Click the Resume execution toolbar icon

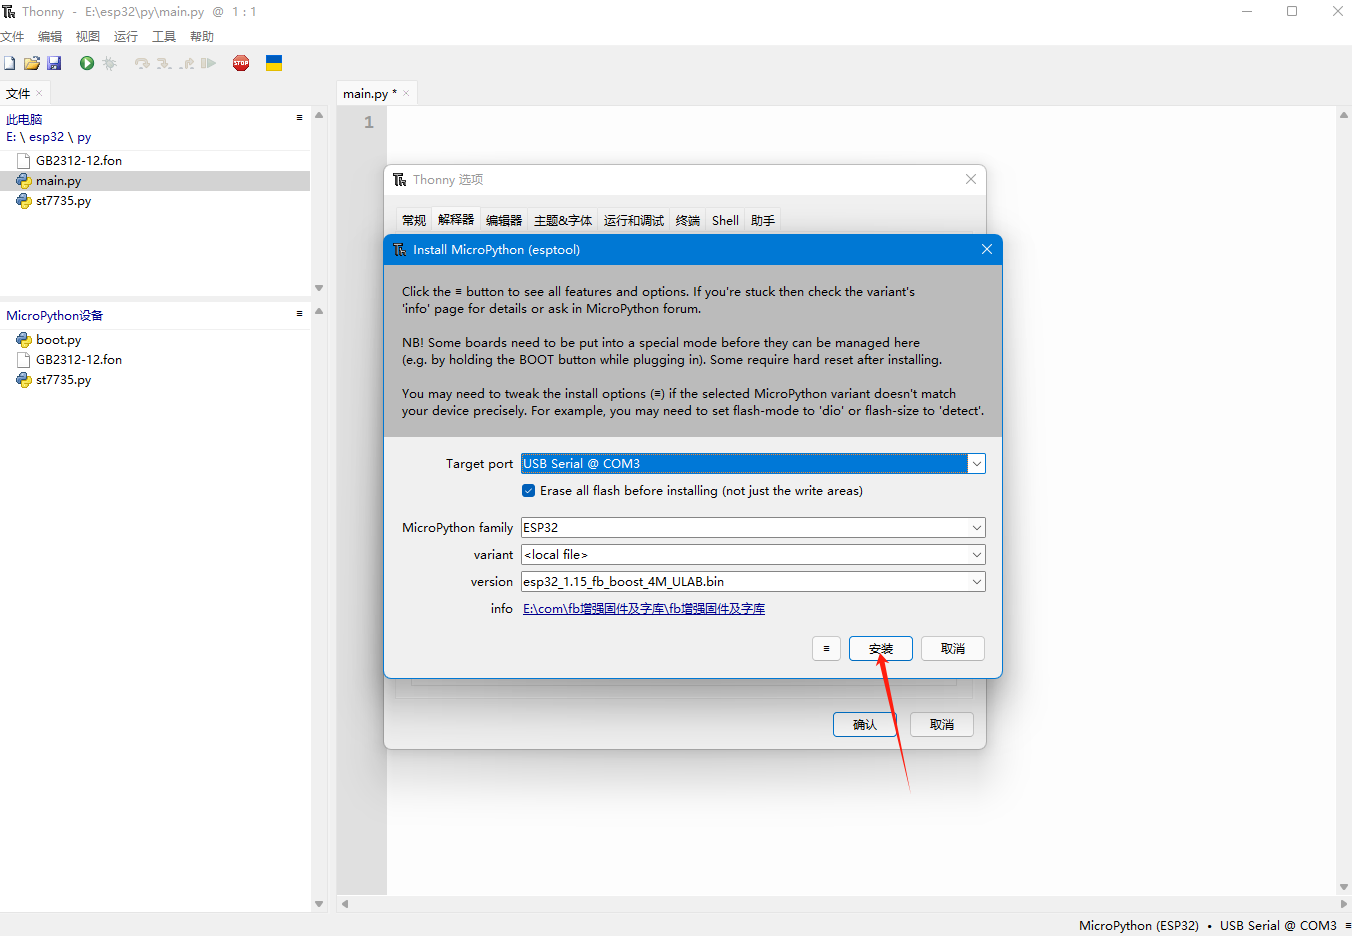pos(208,63)
